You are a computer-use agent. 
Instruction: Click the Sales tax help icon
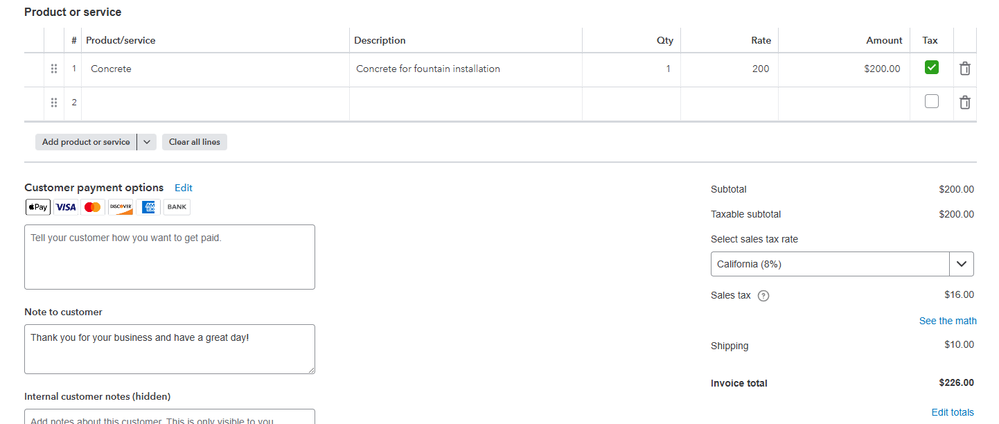tap(764, 296)
